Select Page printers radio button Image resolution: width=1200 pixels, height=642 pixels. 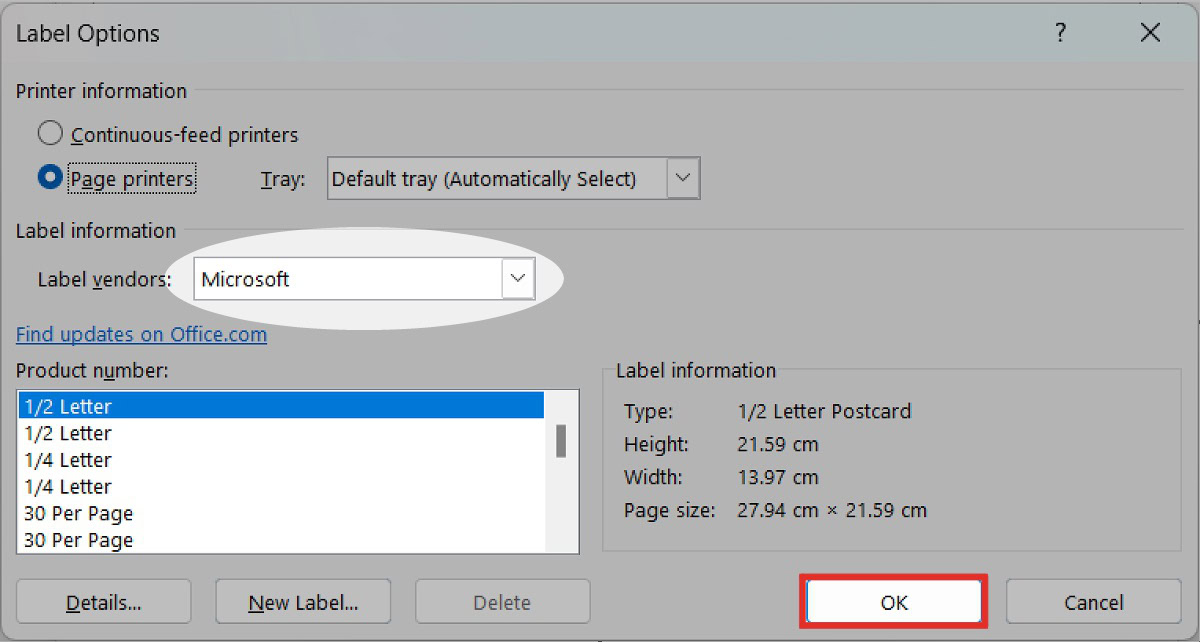click(x=50, y=178)
